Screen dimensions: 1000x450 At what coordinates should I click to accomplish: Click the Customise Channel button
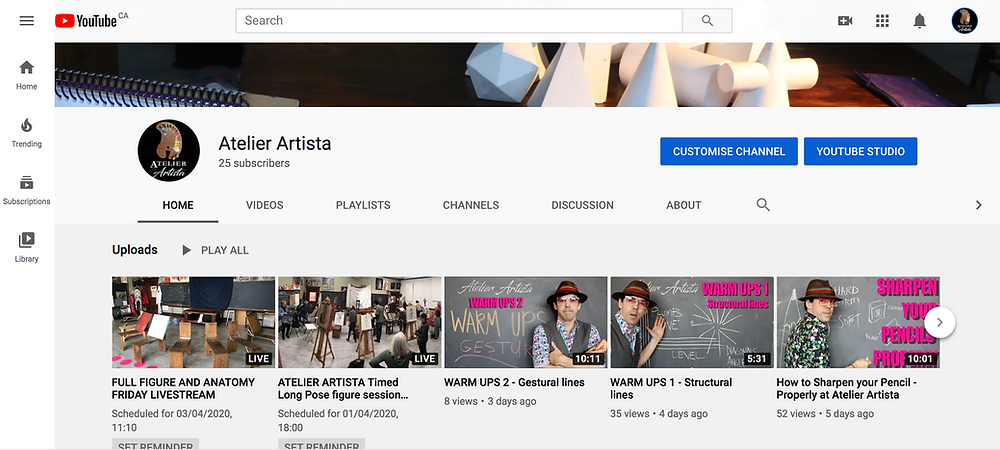pyautogui.click(x=729, y=152)
